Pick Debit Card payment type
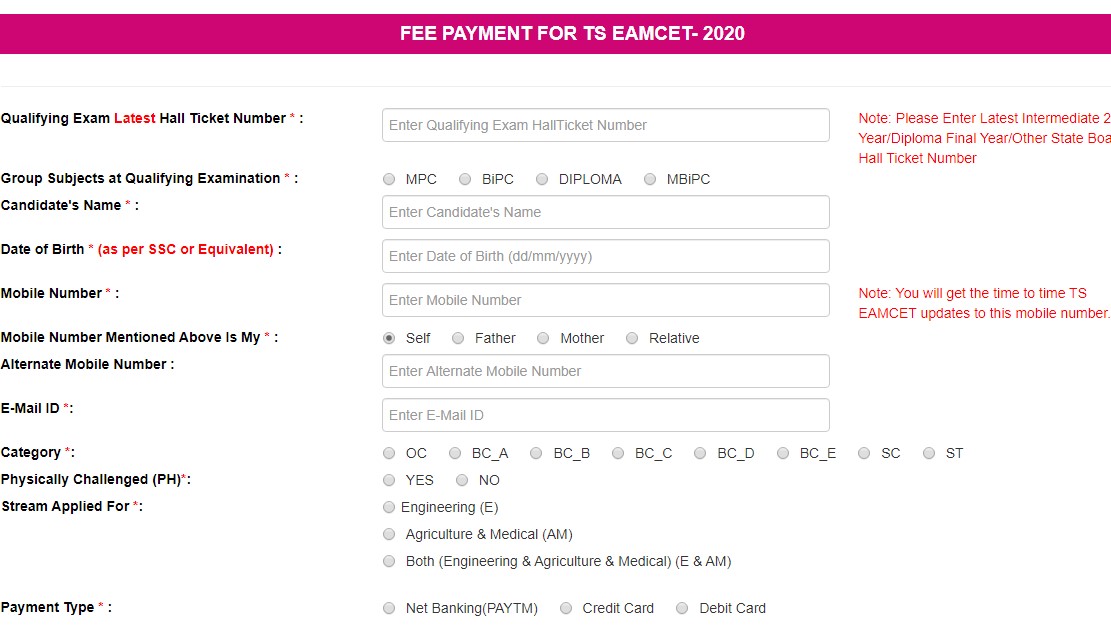Image resolution: width=1111 pixels, height=630 pixels. pos(683,609)
